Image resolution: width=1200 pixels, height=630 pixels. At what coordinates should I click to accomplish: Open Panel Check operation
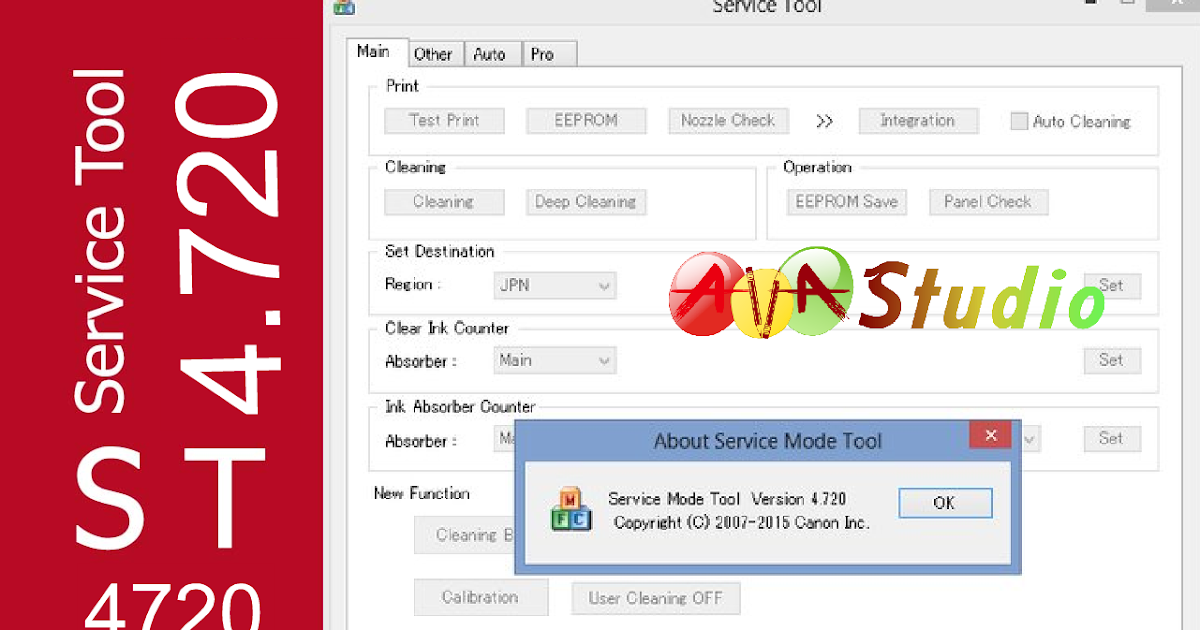pos(988,201)
